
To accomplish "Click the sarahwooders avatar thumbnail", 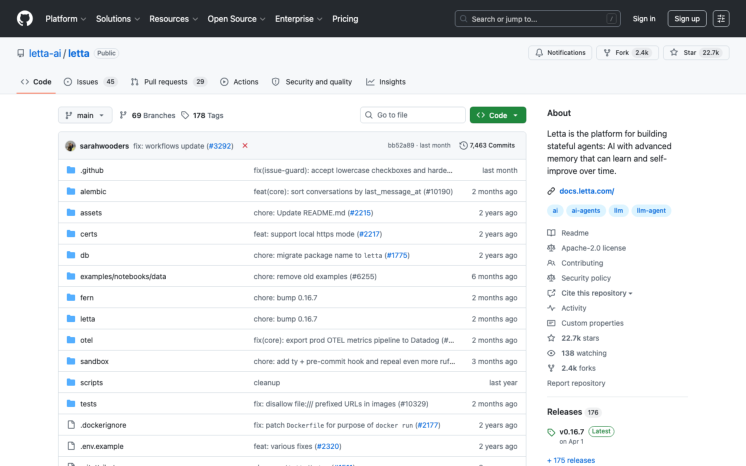I will (70, 146).
